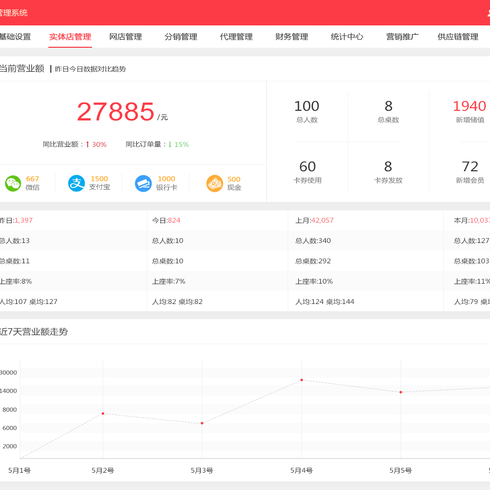Open the 分销管理 tab
Screen dimensions: 490x490
[x=181, y=37]
